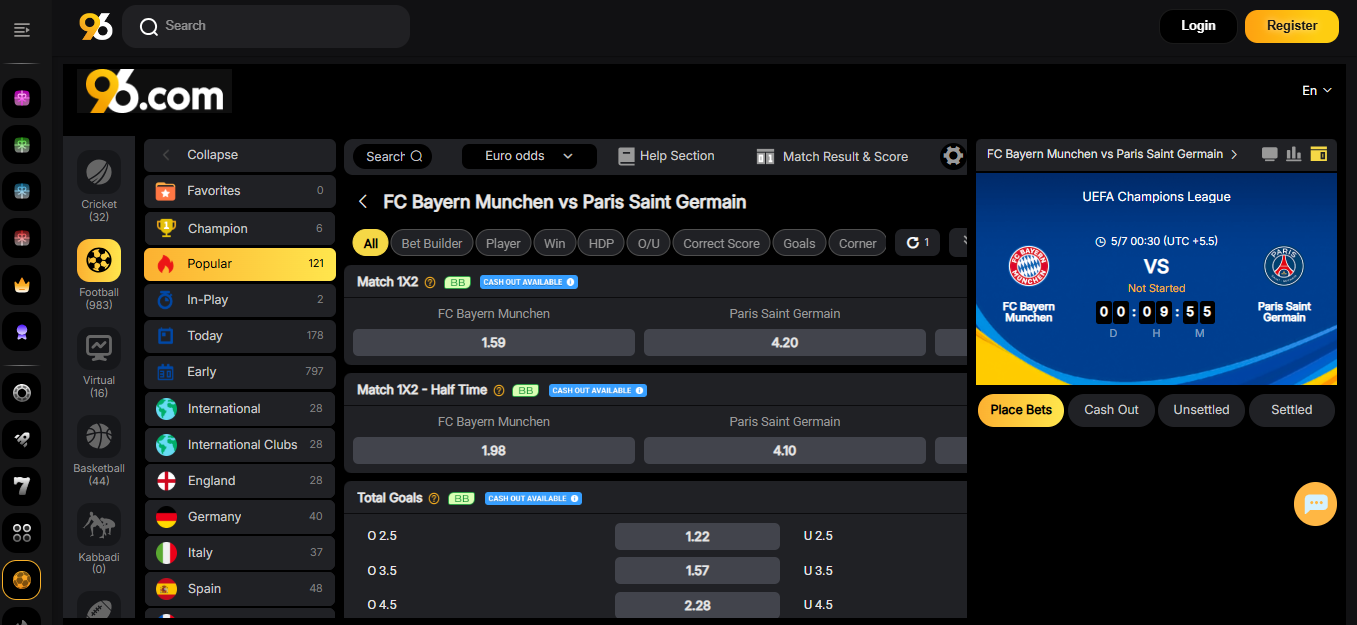Select the Goals market tab
The width and height of the screenshot is (1357, 625).
[x=799, y=243]
